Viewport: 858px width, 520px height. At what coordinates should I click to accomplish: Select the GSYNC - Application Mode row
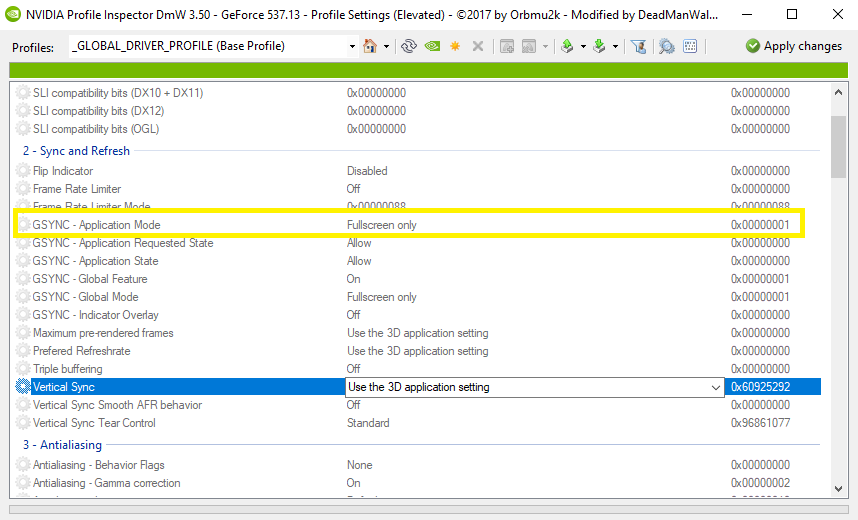pos(96,225)
